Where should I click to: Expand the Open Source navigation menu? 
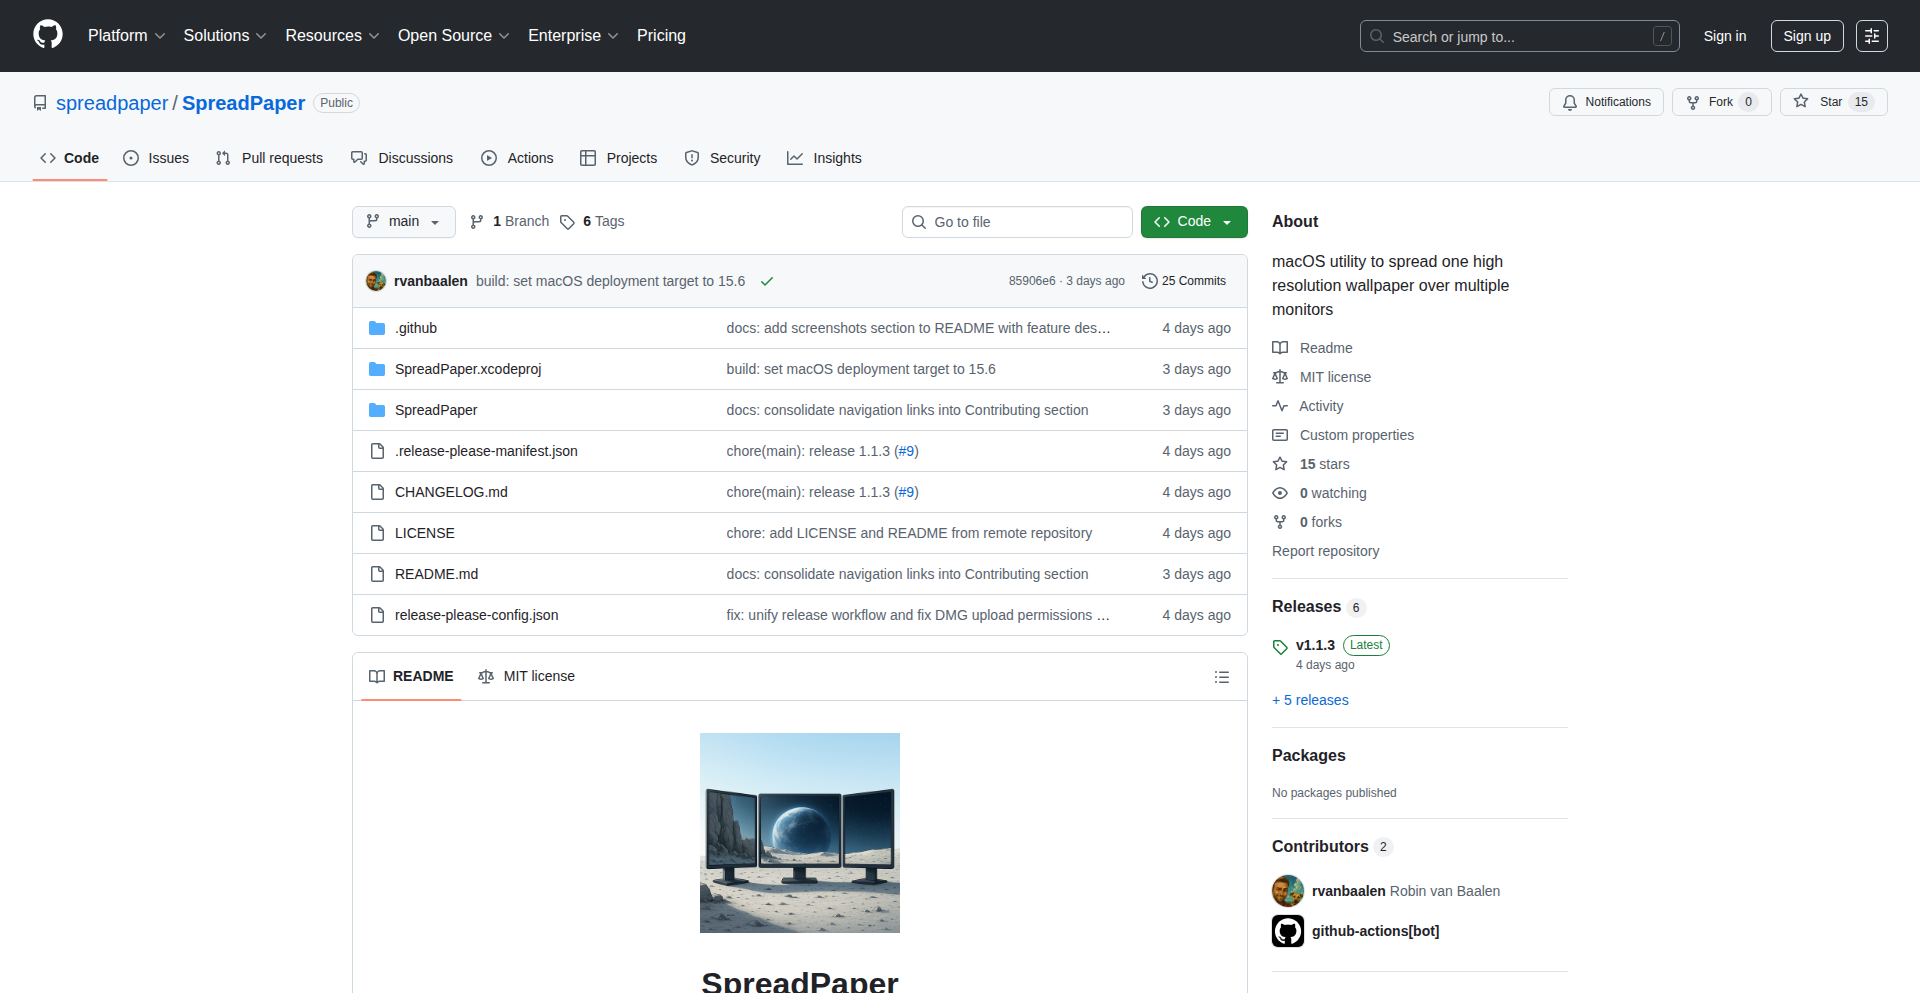click(x=453, y=35)
